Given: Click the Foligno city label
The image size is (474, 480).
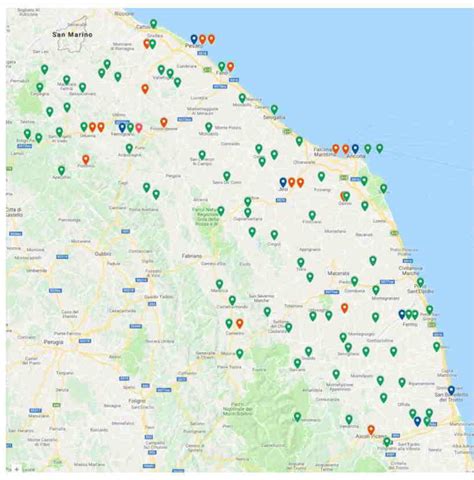Looking at the screenshot, I should (x=137, y=401).
